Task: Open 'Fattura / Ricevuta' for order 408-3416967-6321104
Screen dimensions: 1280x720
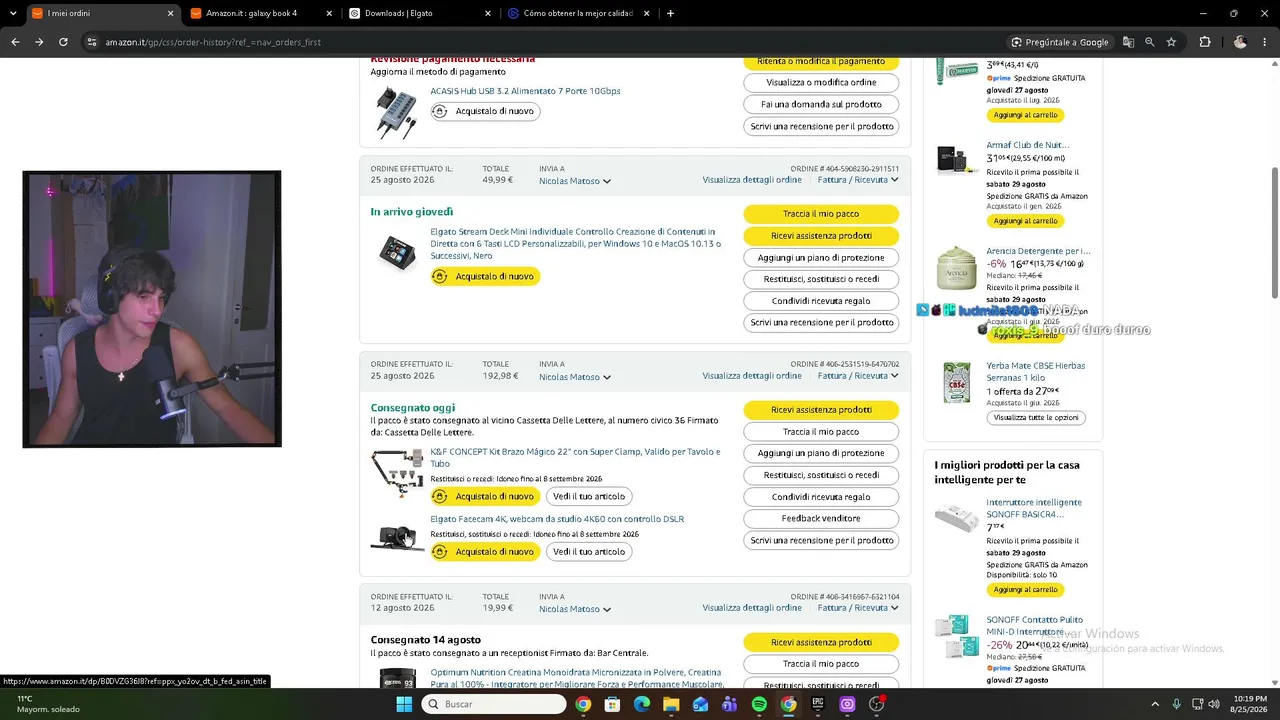Action: [x=858, y=608]
